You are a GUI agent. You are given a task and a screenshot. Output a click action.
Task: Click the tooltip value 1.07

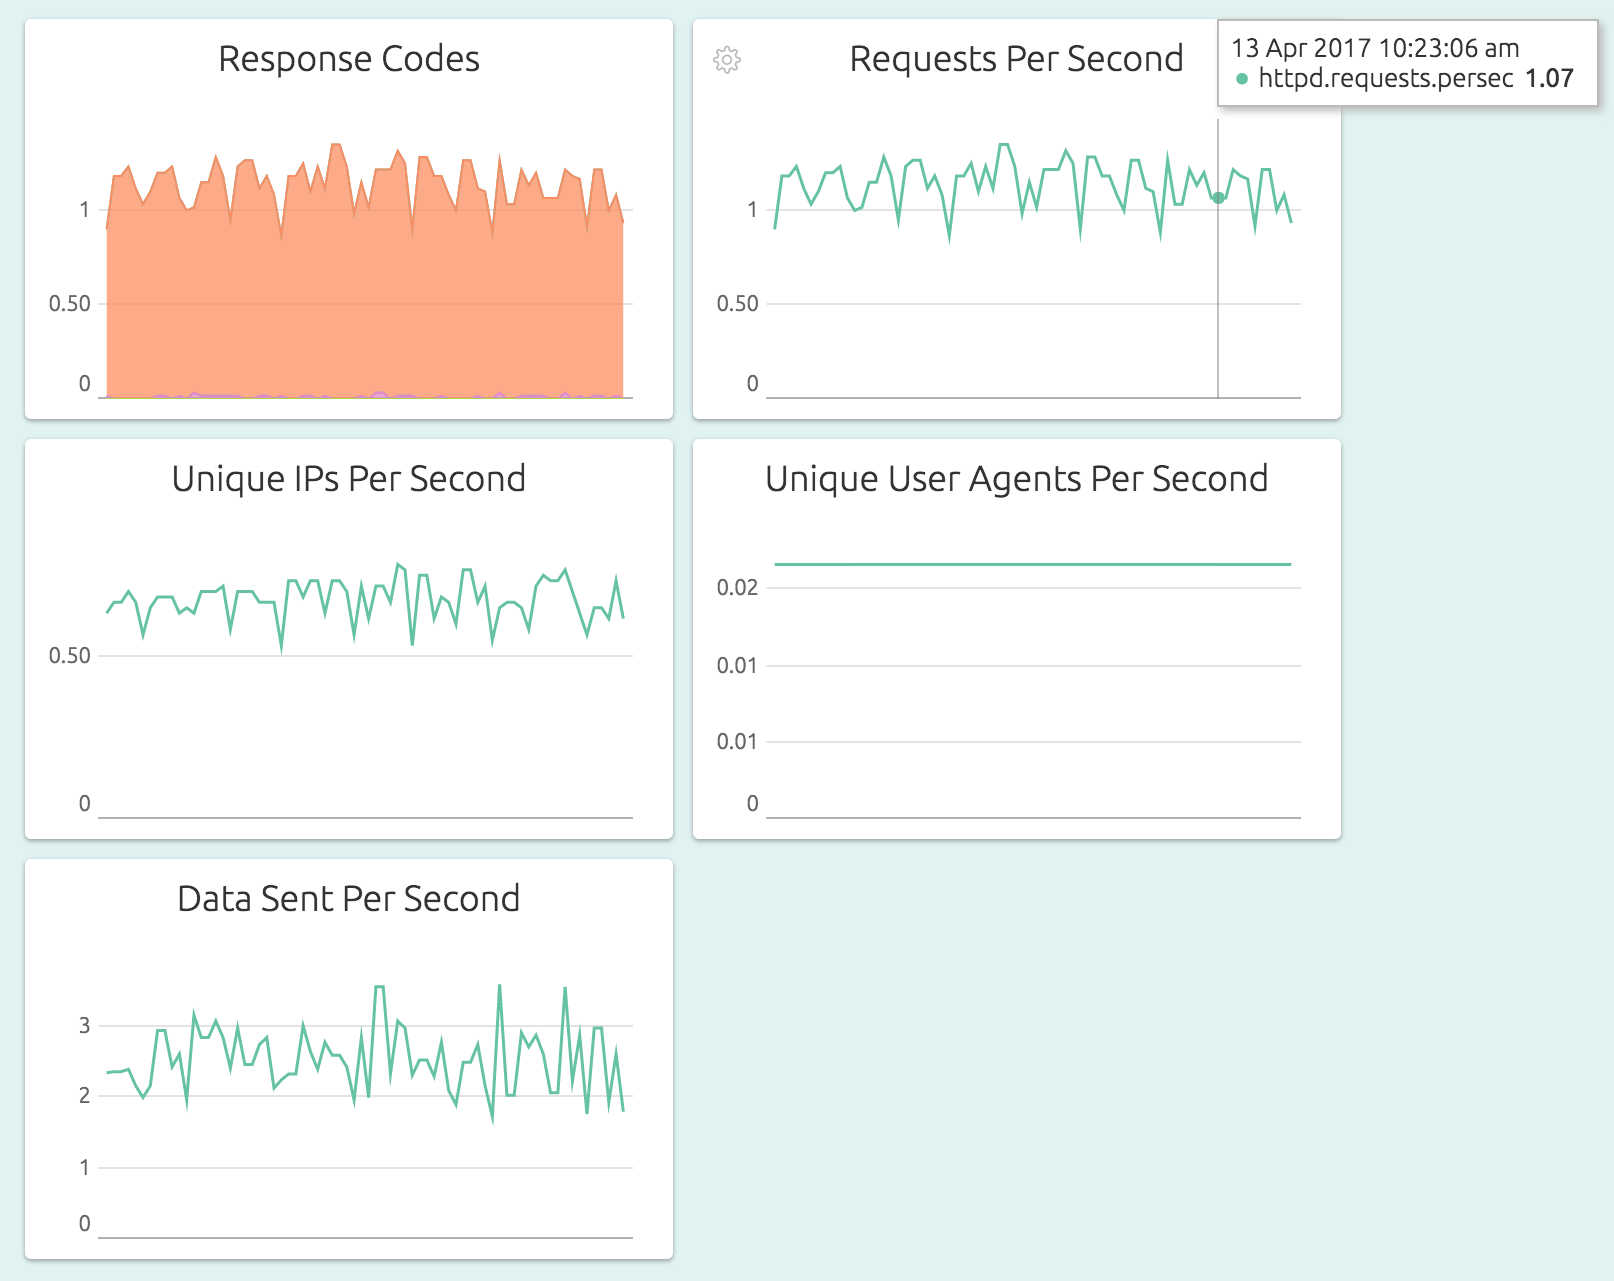click(1549, 78)
